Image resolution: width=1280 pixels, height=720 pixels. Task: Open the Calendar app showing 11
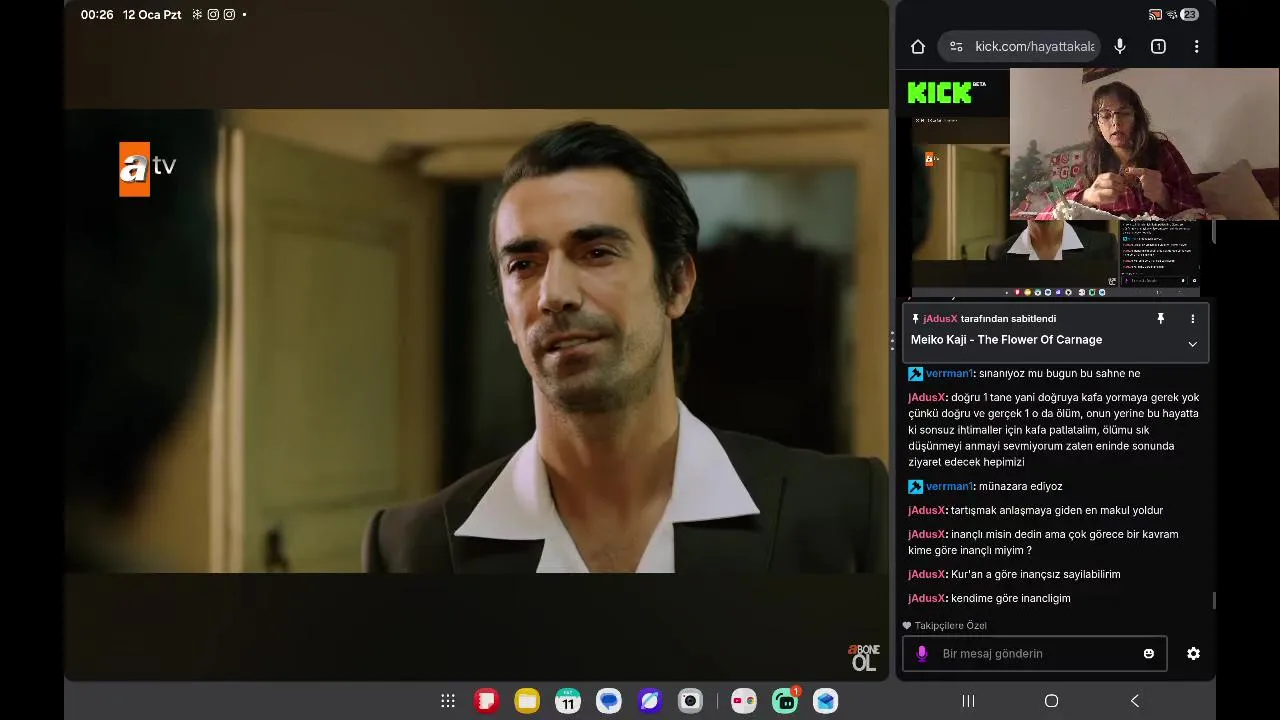click(568, 701)
